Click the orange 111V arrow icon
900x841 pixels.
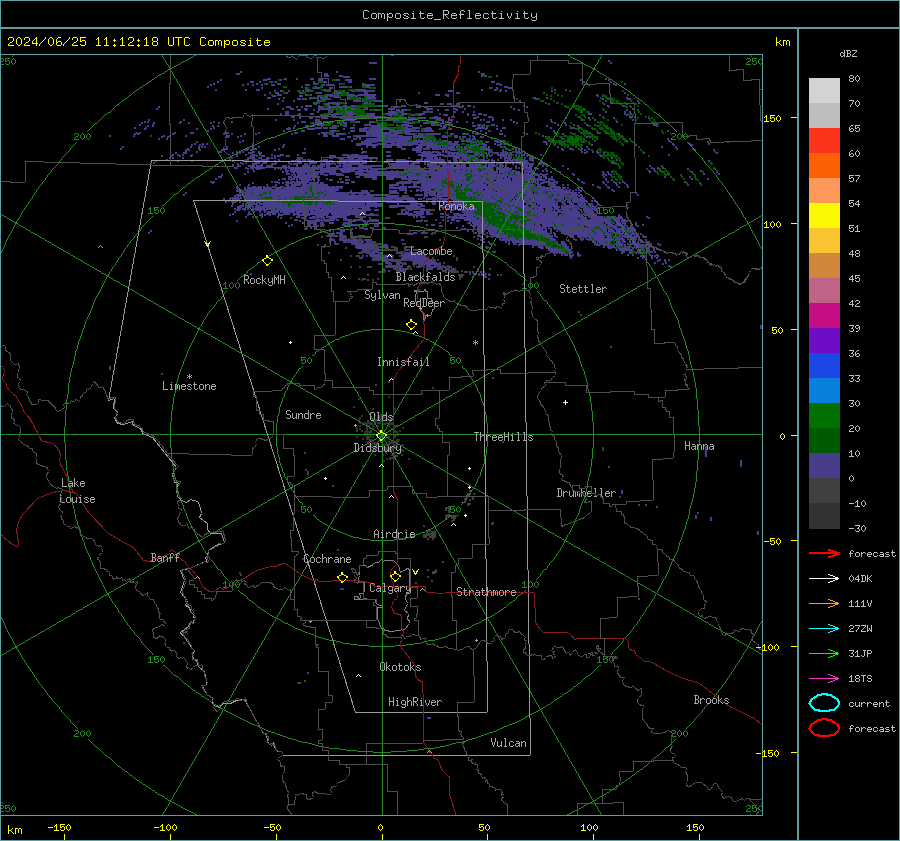(x=824, y=603)
